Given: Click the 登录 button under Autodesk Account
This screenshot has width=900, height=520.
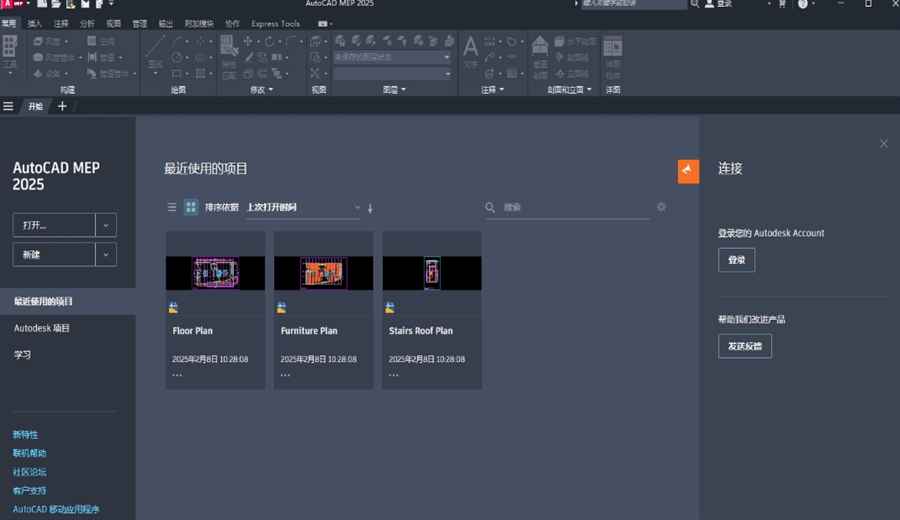Looking at the screenshot, I should pyautogui.click(x=736, y=260).
